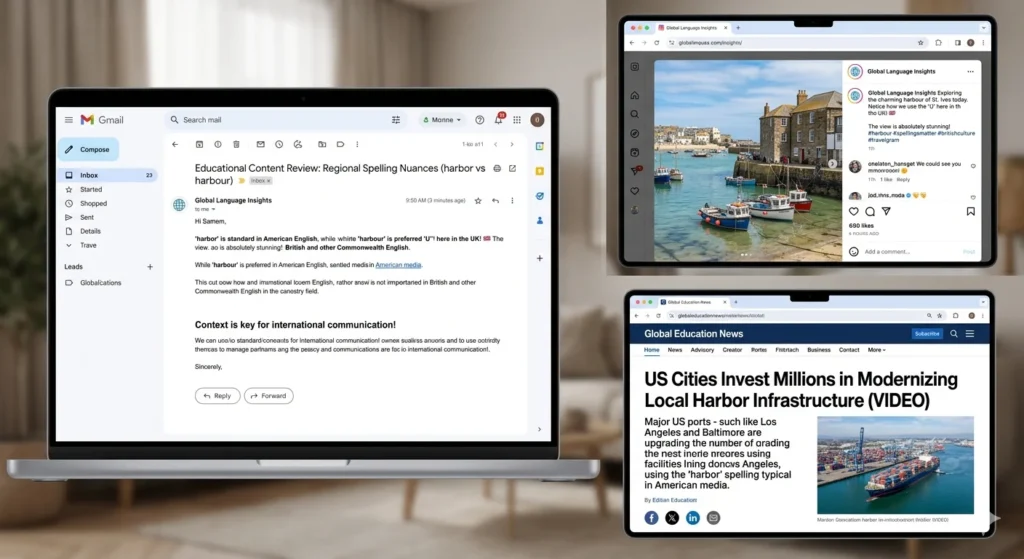Open the More dropdown in news navigation
The height and width of the screenshot is (559, 1024).
click(x=876, y=350)
